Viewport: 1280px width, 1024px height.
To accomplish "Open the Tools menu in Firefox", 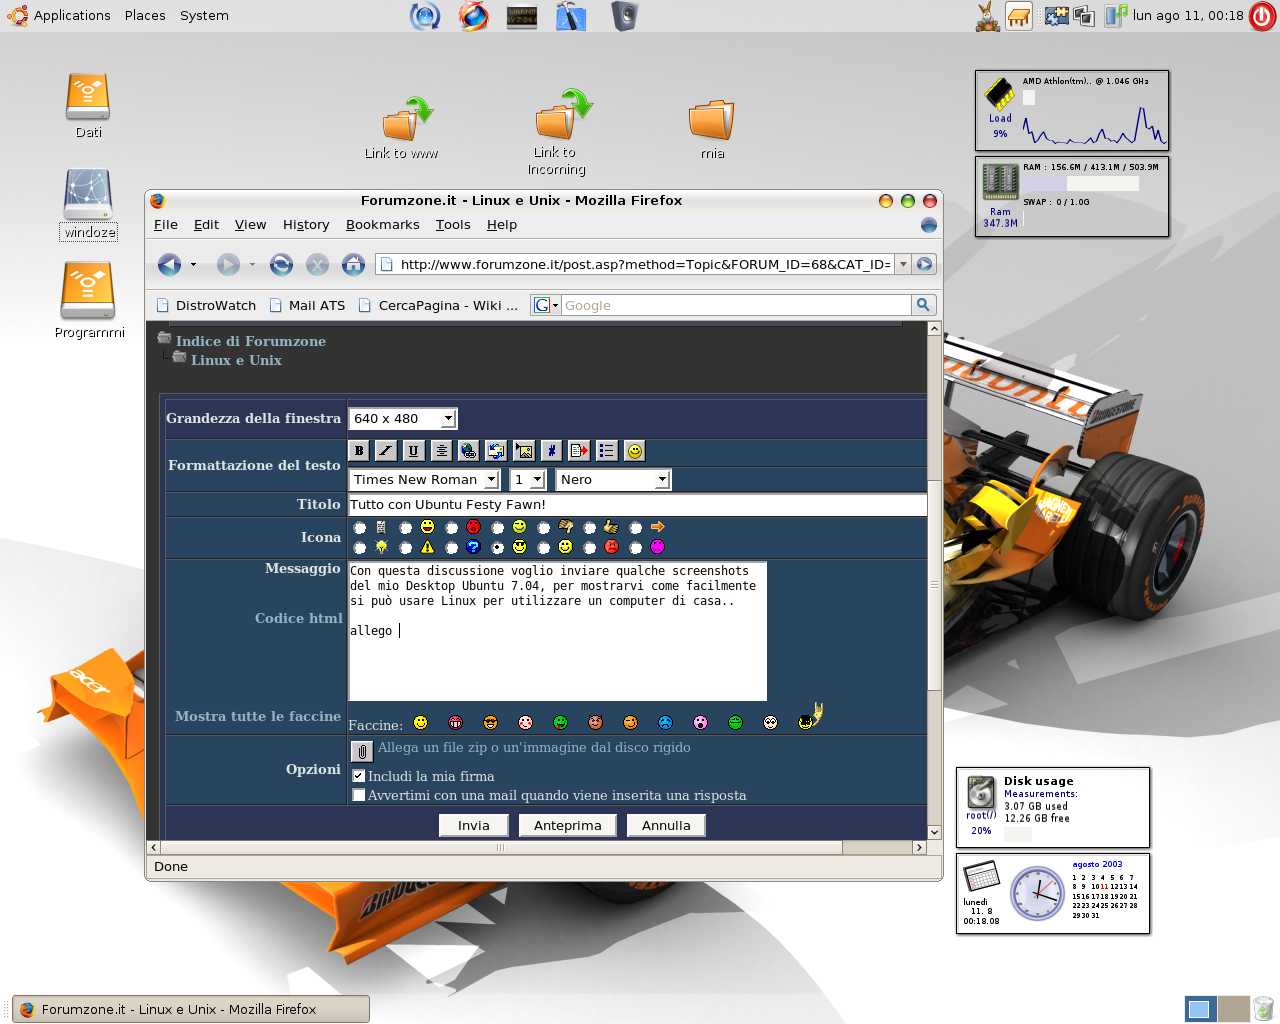I will (x=453, y=225).
